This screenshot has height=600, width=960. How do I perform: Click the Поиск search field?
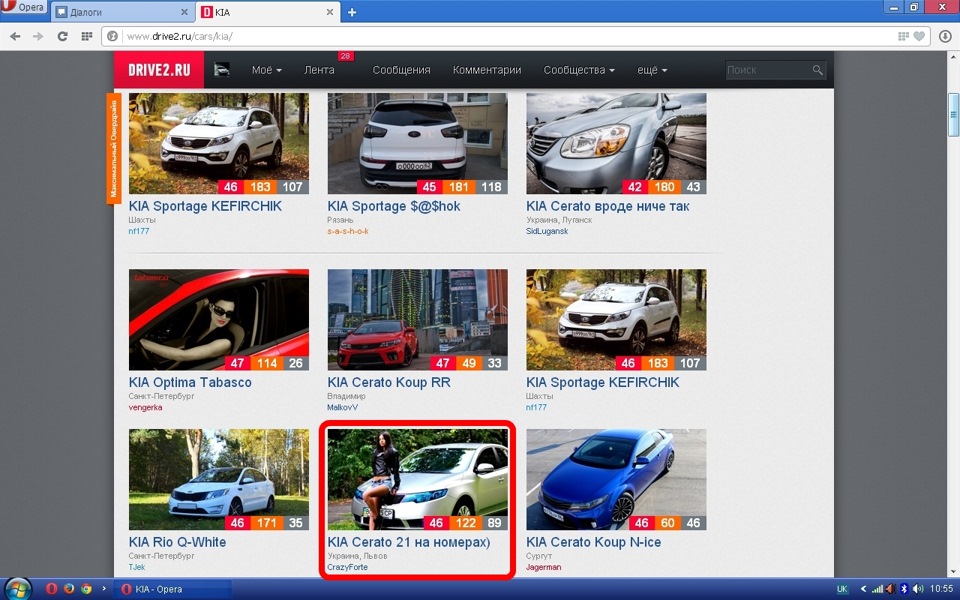pyautogui.click(x=767, y=70)
